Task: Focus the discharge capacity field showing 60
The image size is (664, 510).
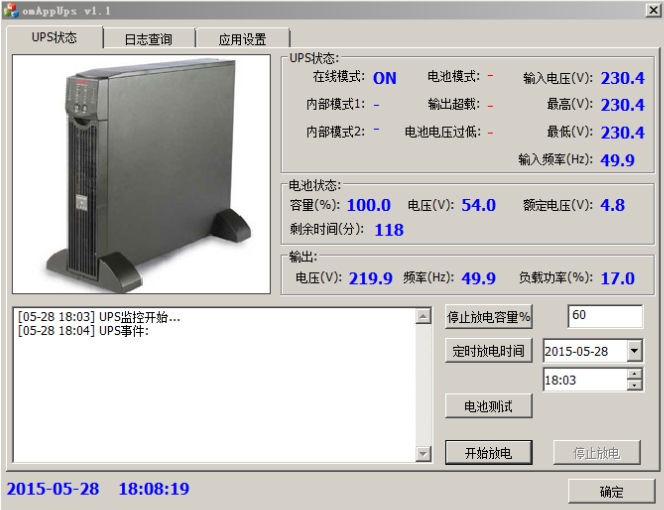Action: tap(604, 316)
